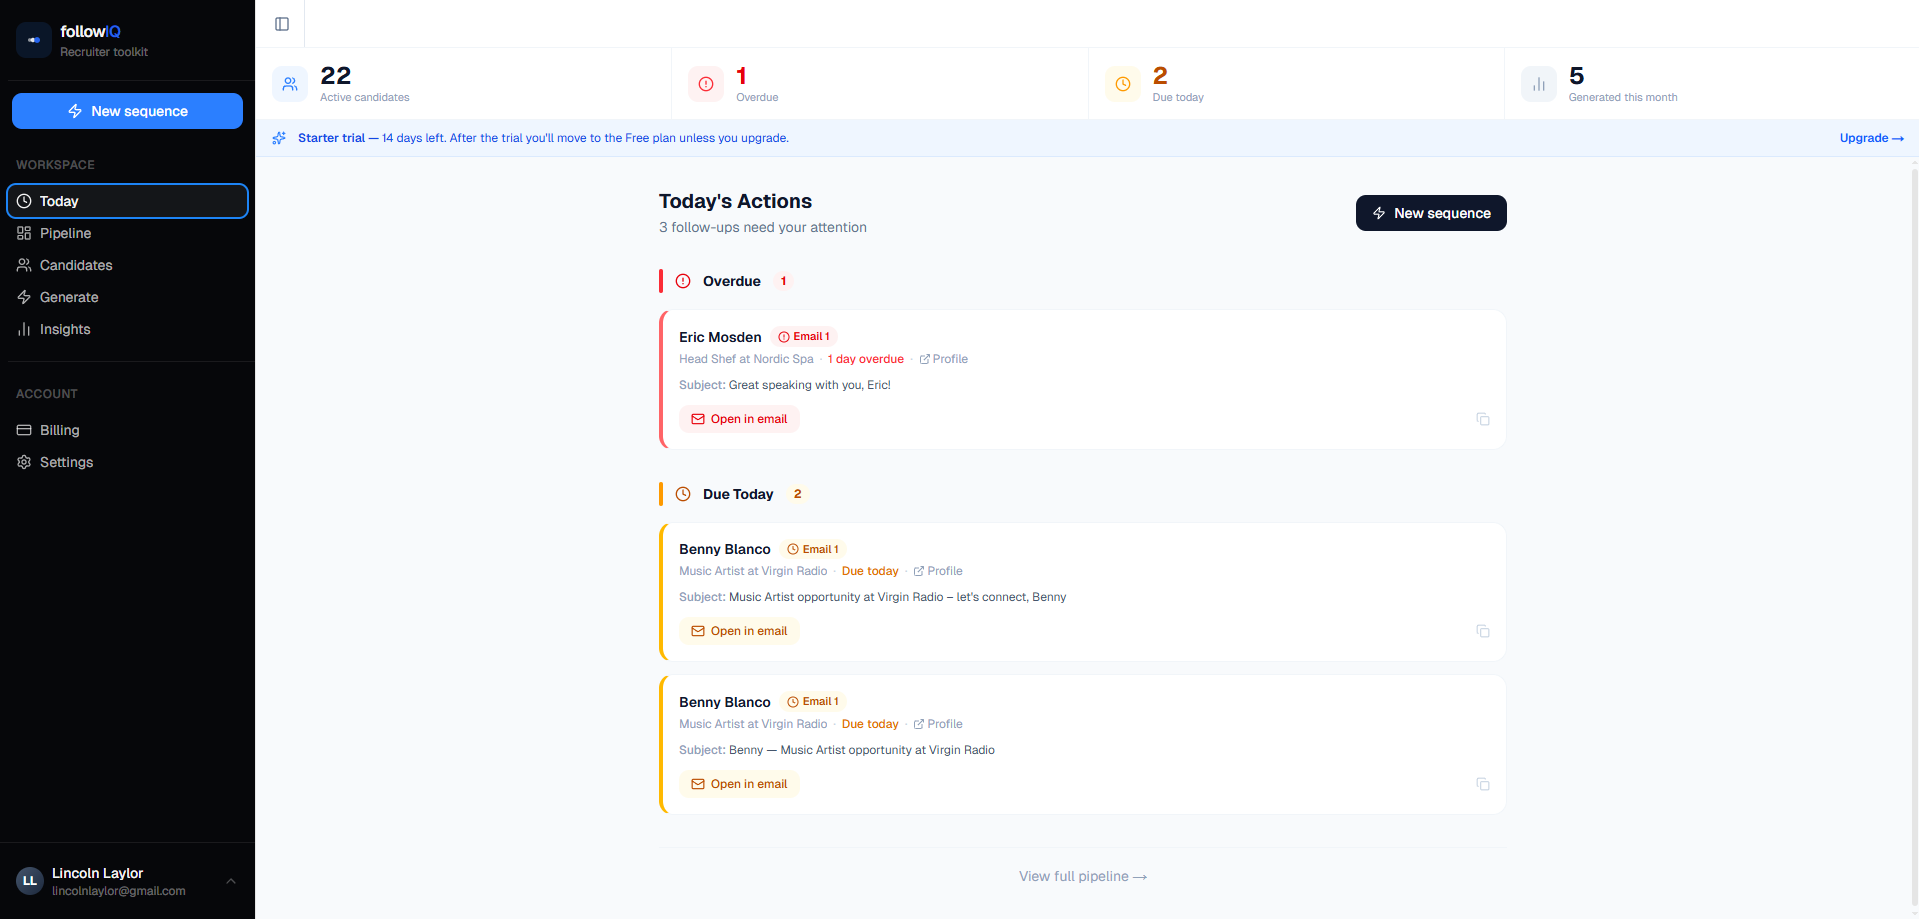Copy the 'Benny — Music Artist opportunity' email icon
This screenshot has height=919, width=1919.
[x=1483, y=784]
